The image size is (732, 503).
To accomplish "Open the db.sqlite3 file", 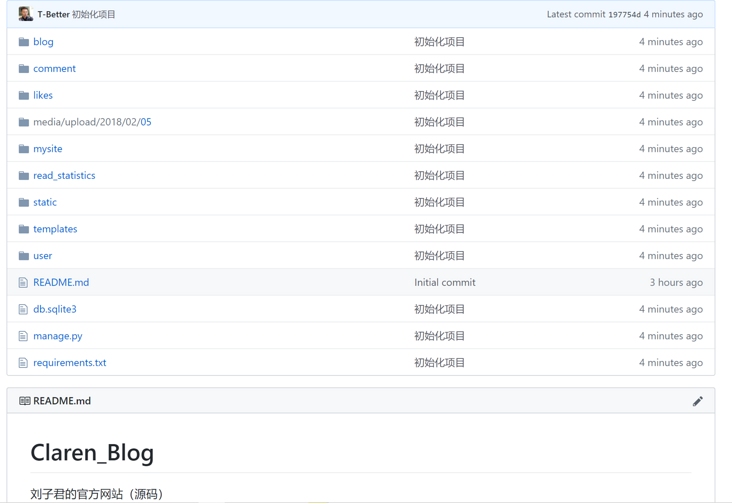I will pos(55,309).
